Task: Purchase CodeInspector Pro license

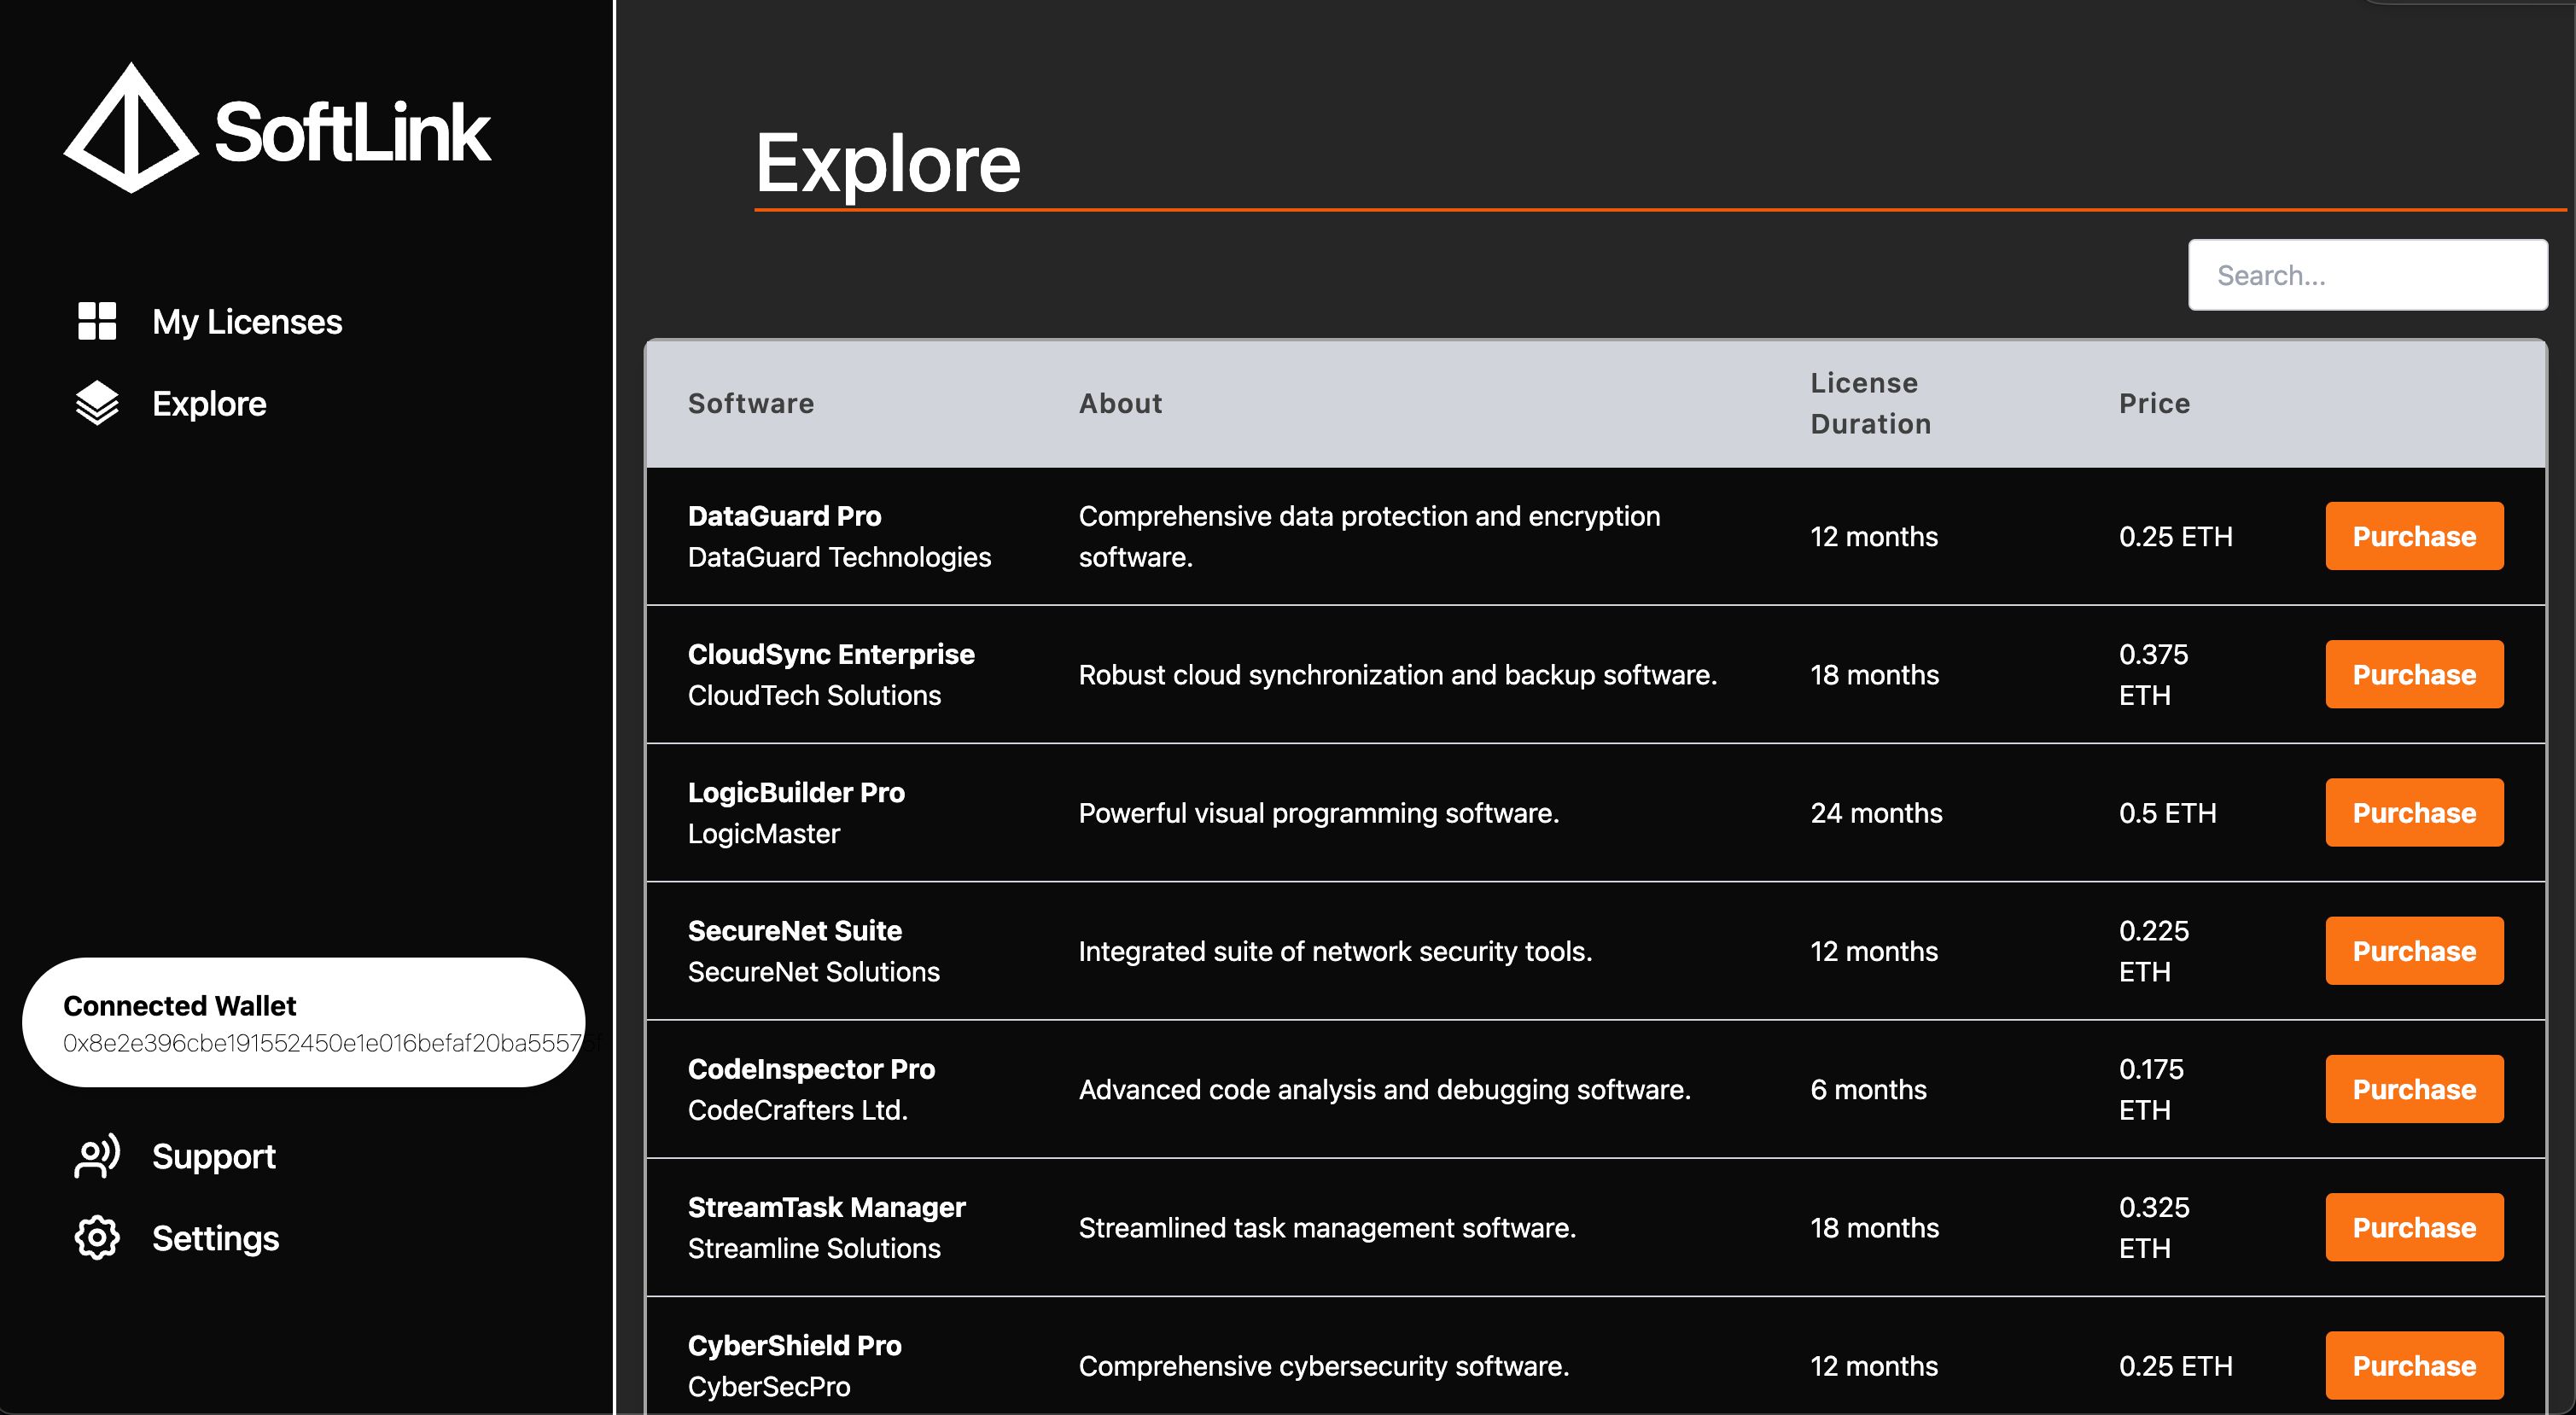Action: [2414, 1089]
